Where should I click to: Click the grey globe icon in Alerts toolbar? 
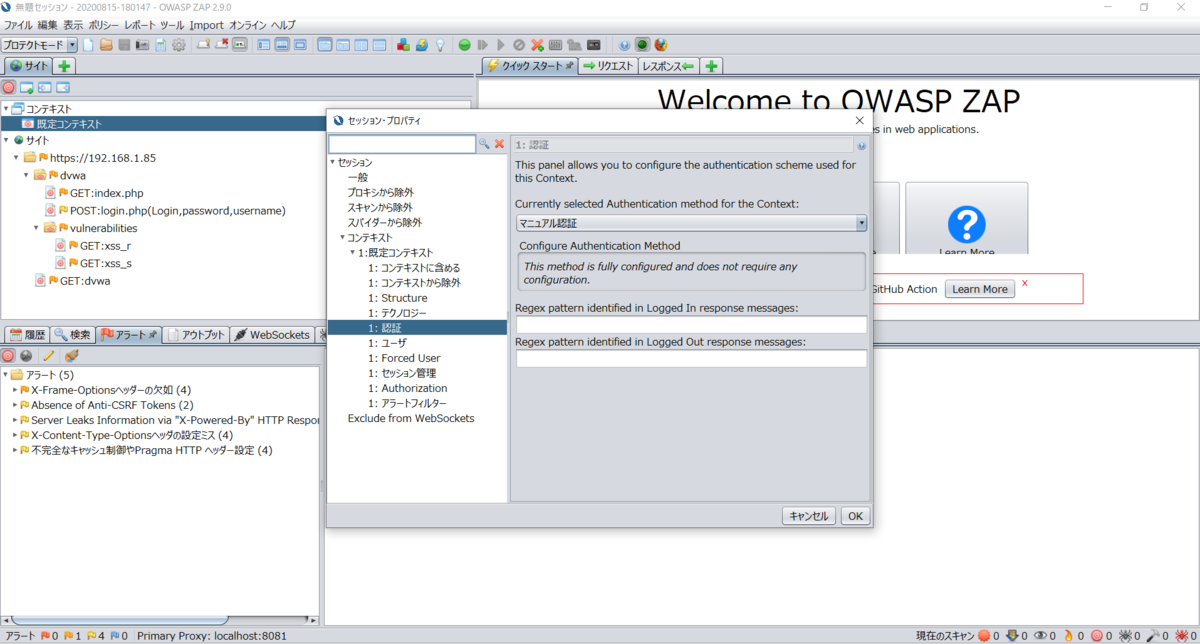(26, 356)
